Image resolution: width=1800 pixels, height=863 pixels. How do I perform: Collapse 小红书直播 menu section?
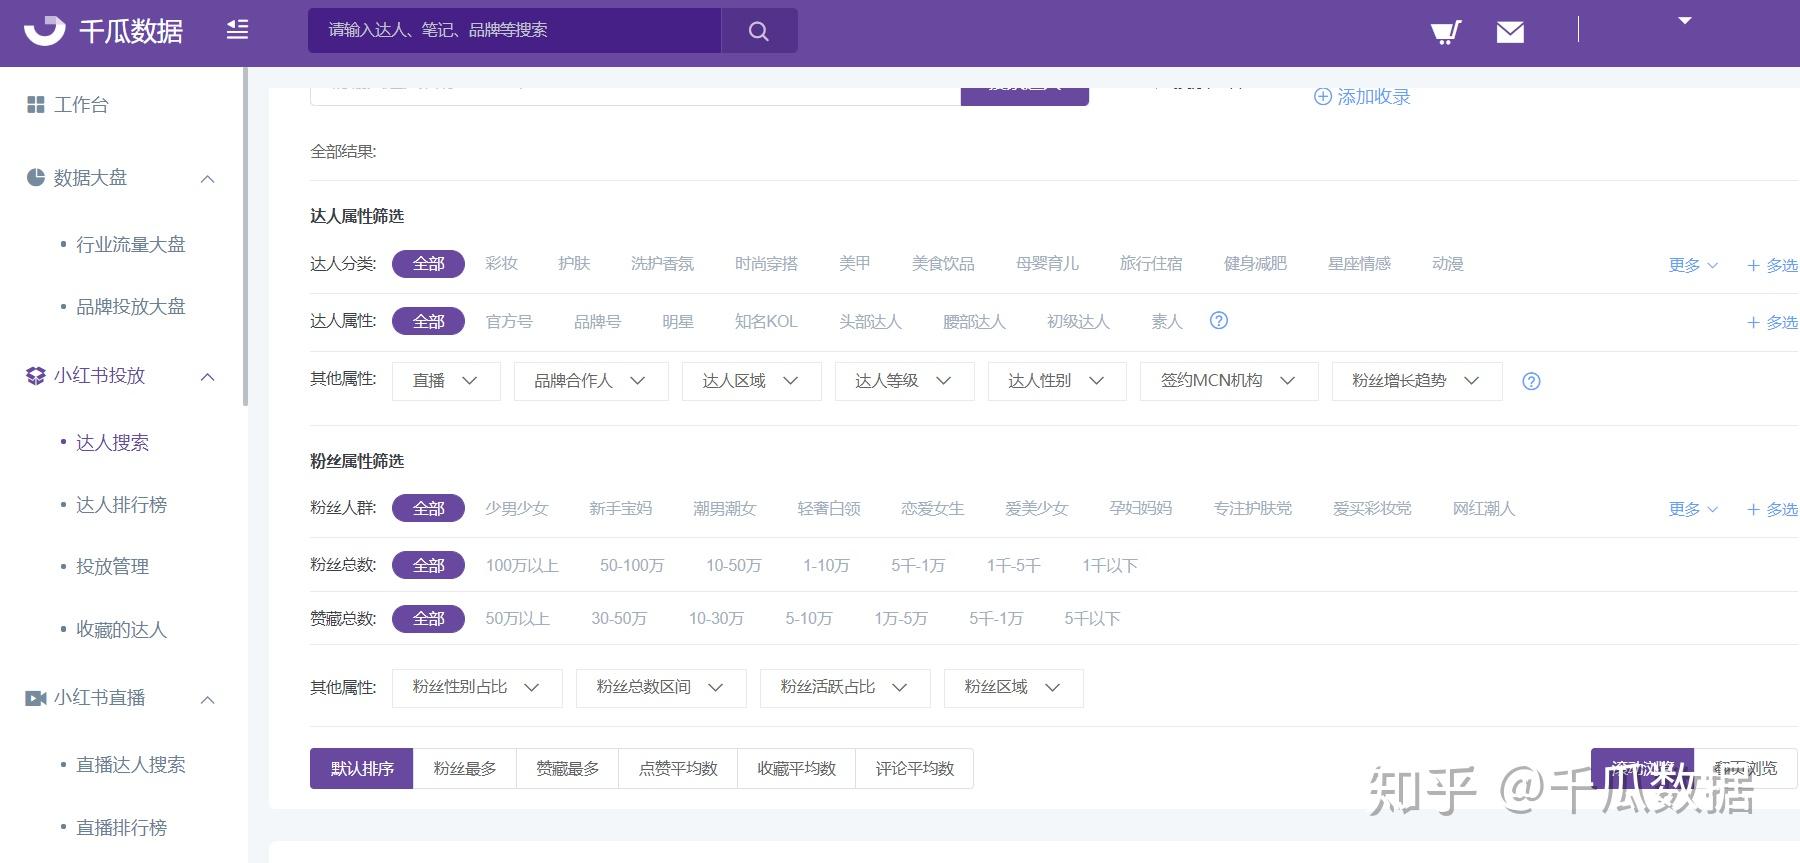tap(208, 700)
